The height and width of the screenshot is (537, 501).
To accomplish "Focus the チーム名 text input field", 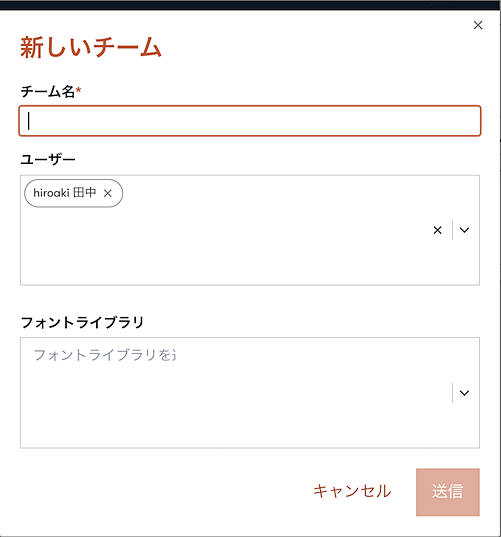I will pos(250,121).
